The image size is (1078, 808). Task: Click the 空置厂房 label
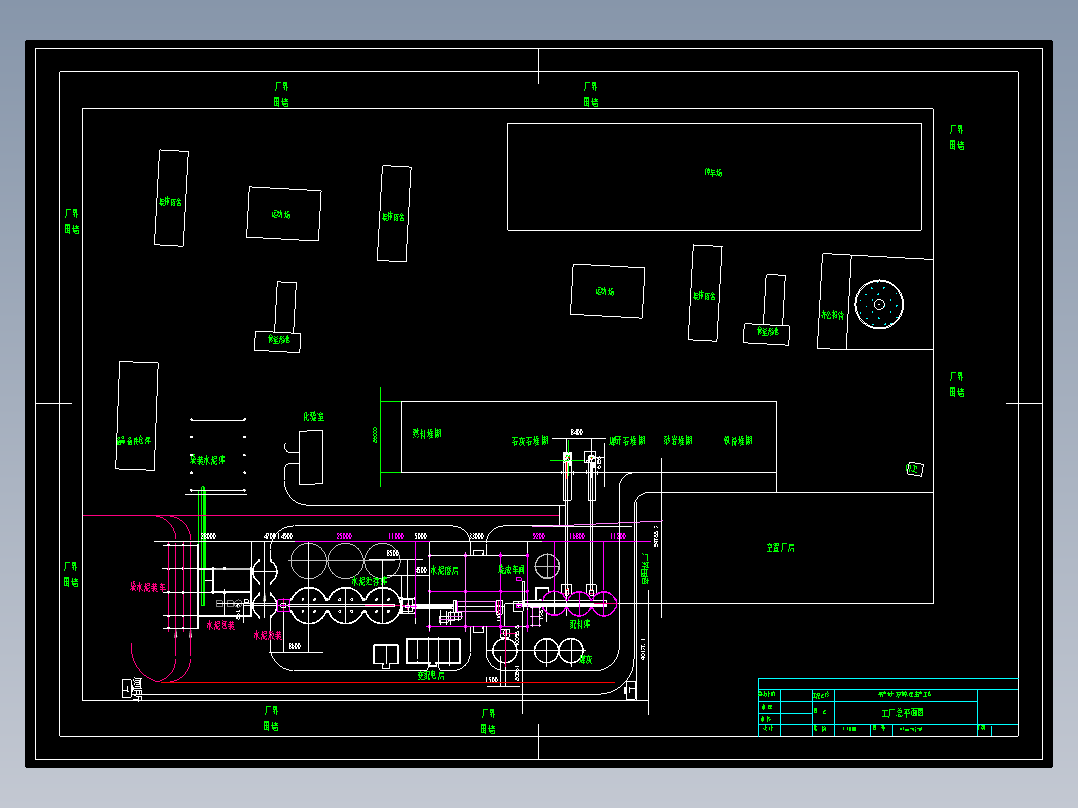780,548
